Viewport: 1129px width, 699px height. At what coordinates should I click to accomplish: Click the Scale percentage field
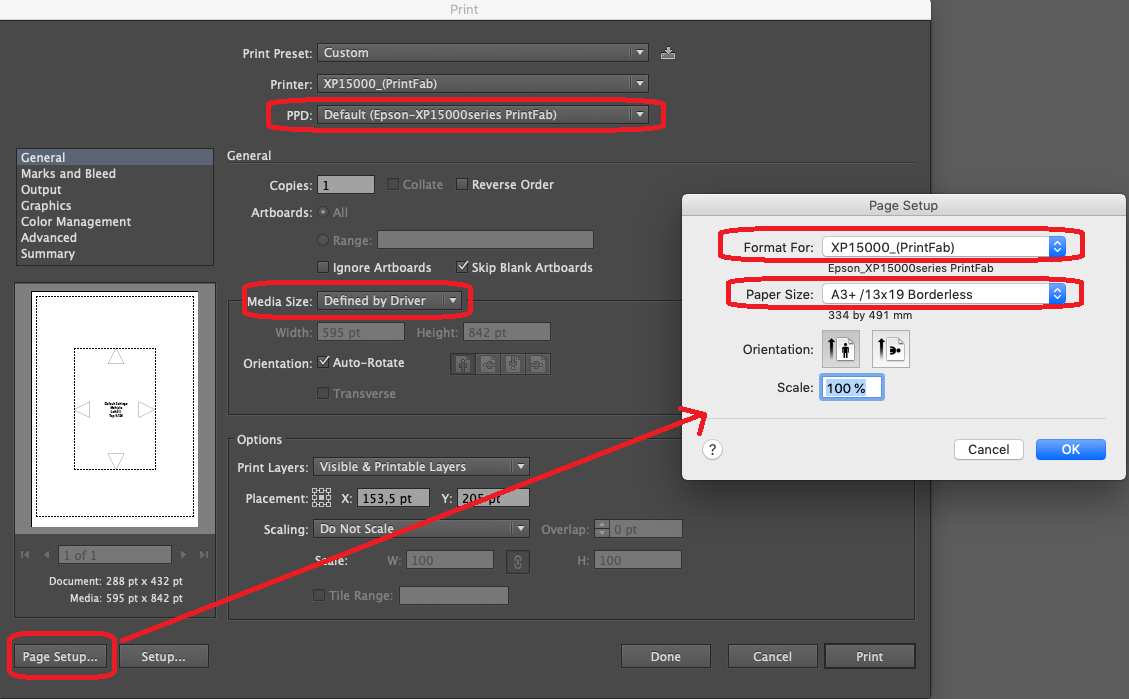click(x=851, y=387)
